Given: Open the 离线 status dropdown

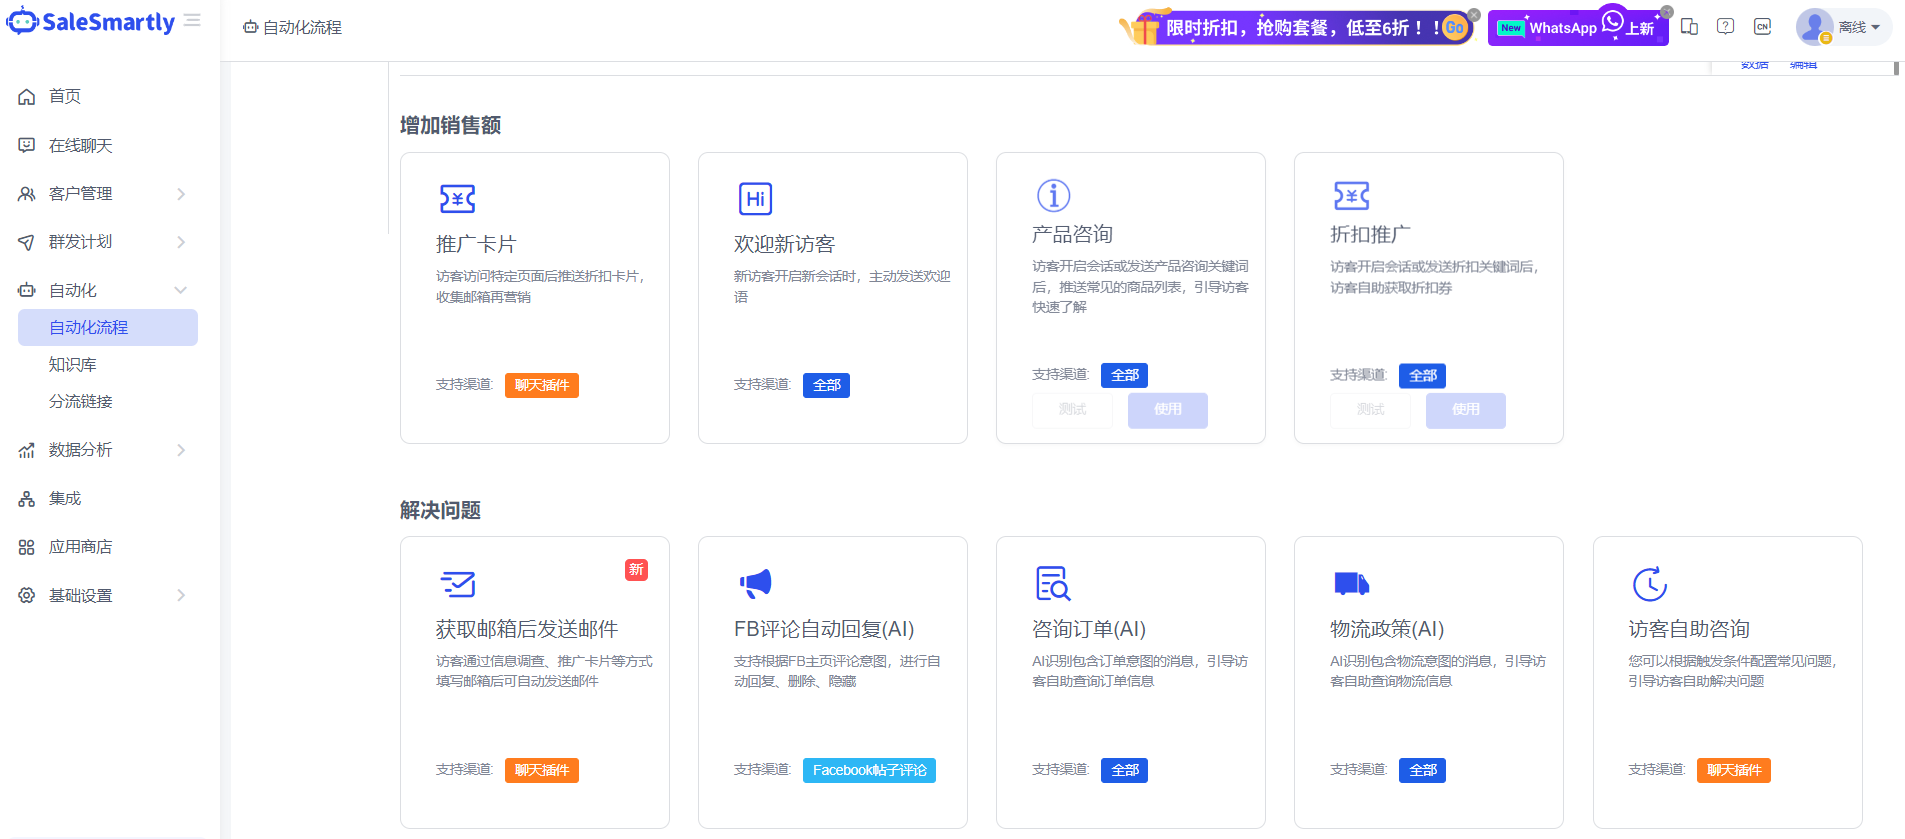Looking at the screenshot, I should tap(1859, 27).
